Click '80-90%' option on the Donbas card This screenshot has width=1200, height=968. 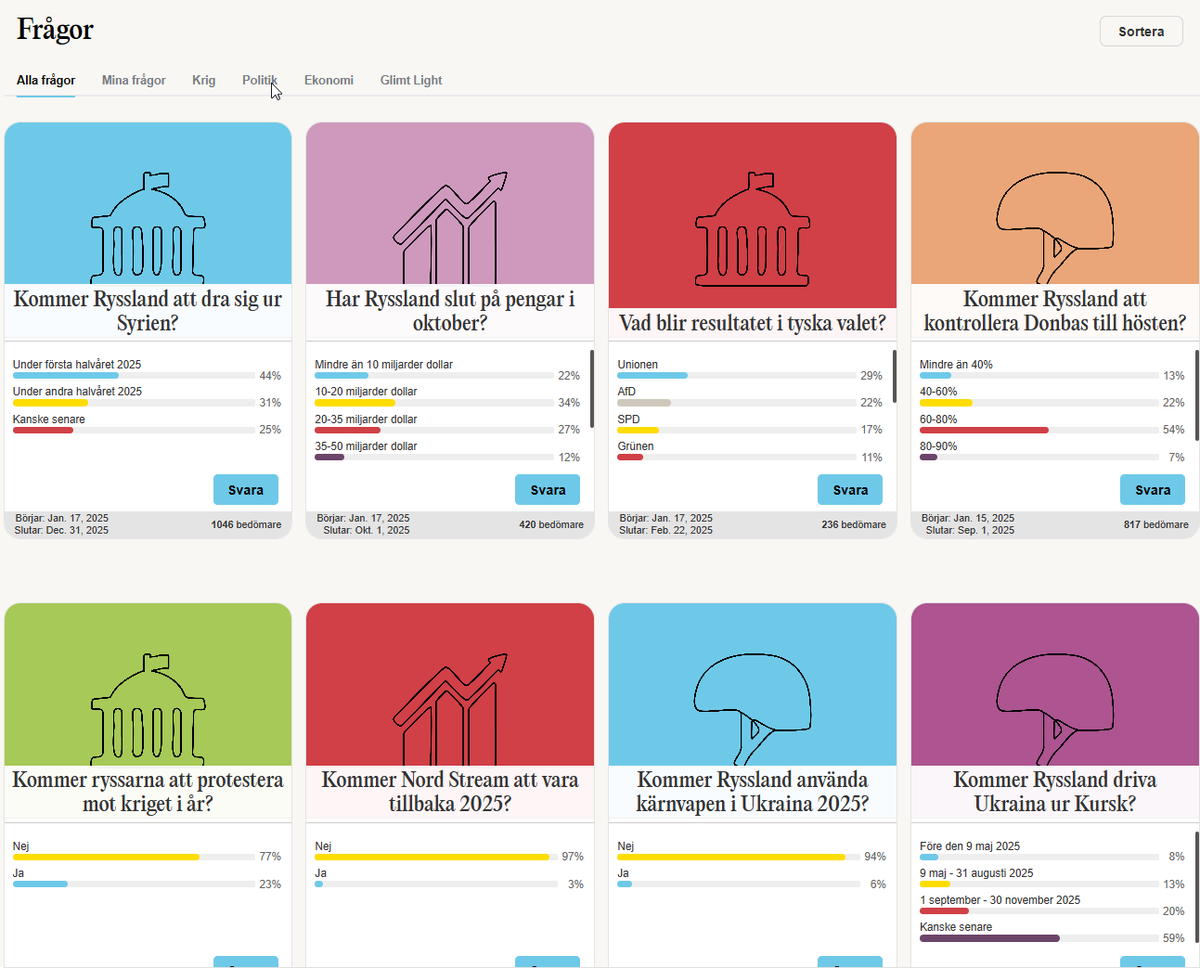coord(939,446)
